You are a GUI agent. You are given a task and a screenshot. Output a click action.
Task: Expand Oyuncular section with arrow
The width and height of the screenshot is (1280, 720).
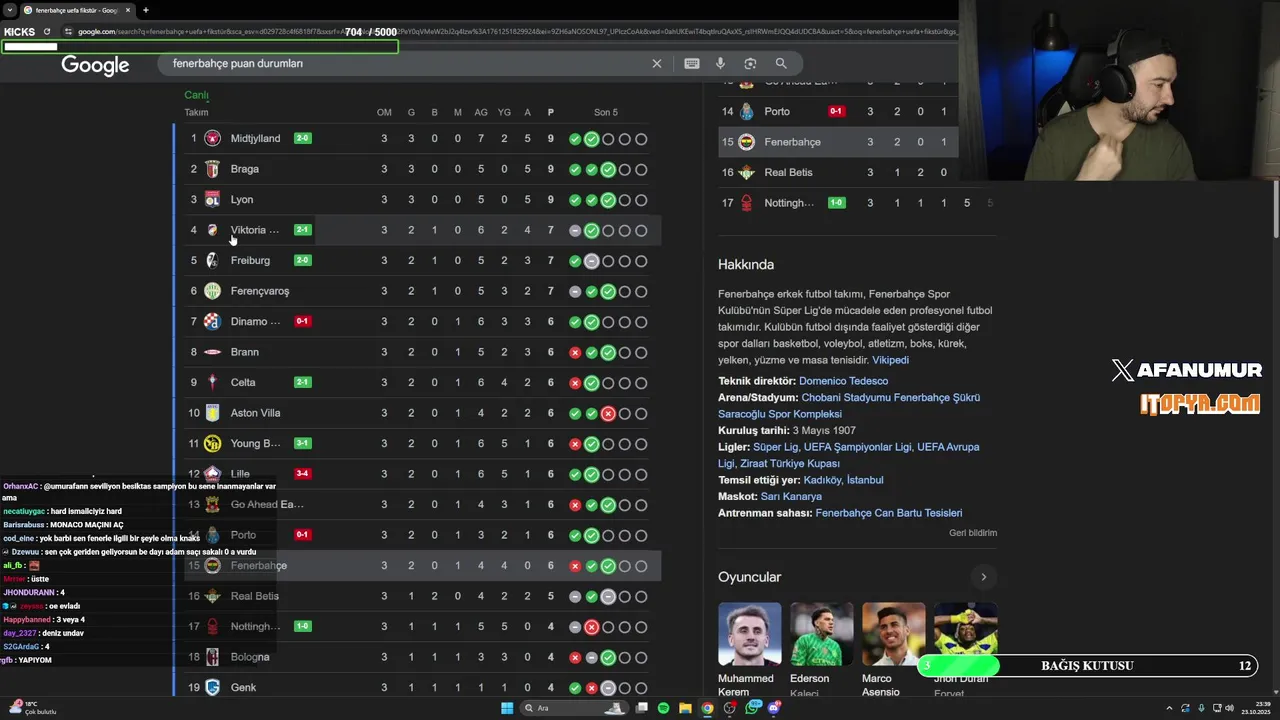tap(983, 577)
